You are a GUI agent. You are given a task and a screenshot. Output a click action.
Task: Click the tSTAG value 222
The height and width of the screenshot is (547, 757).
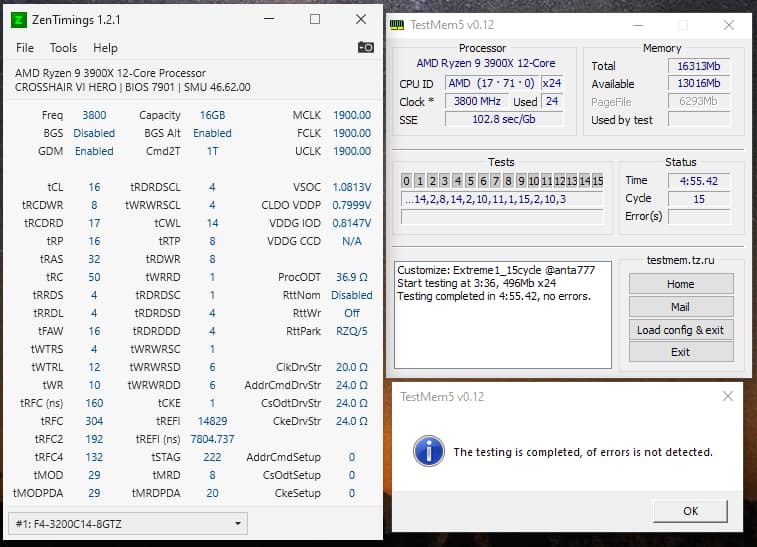click(x=212, y=457)
